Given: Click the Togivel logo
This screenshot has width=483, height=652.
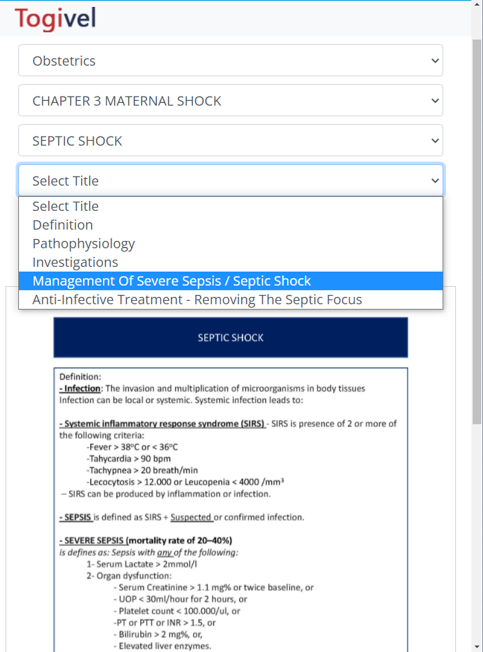Looking at the screenshot, I should coord(55,18).
